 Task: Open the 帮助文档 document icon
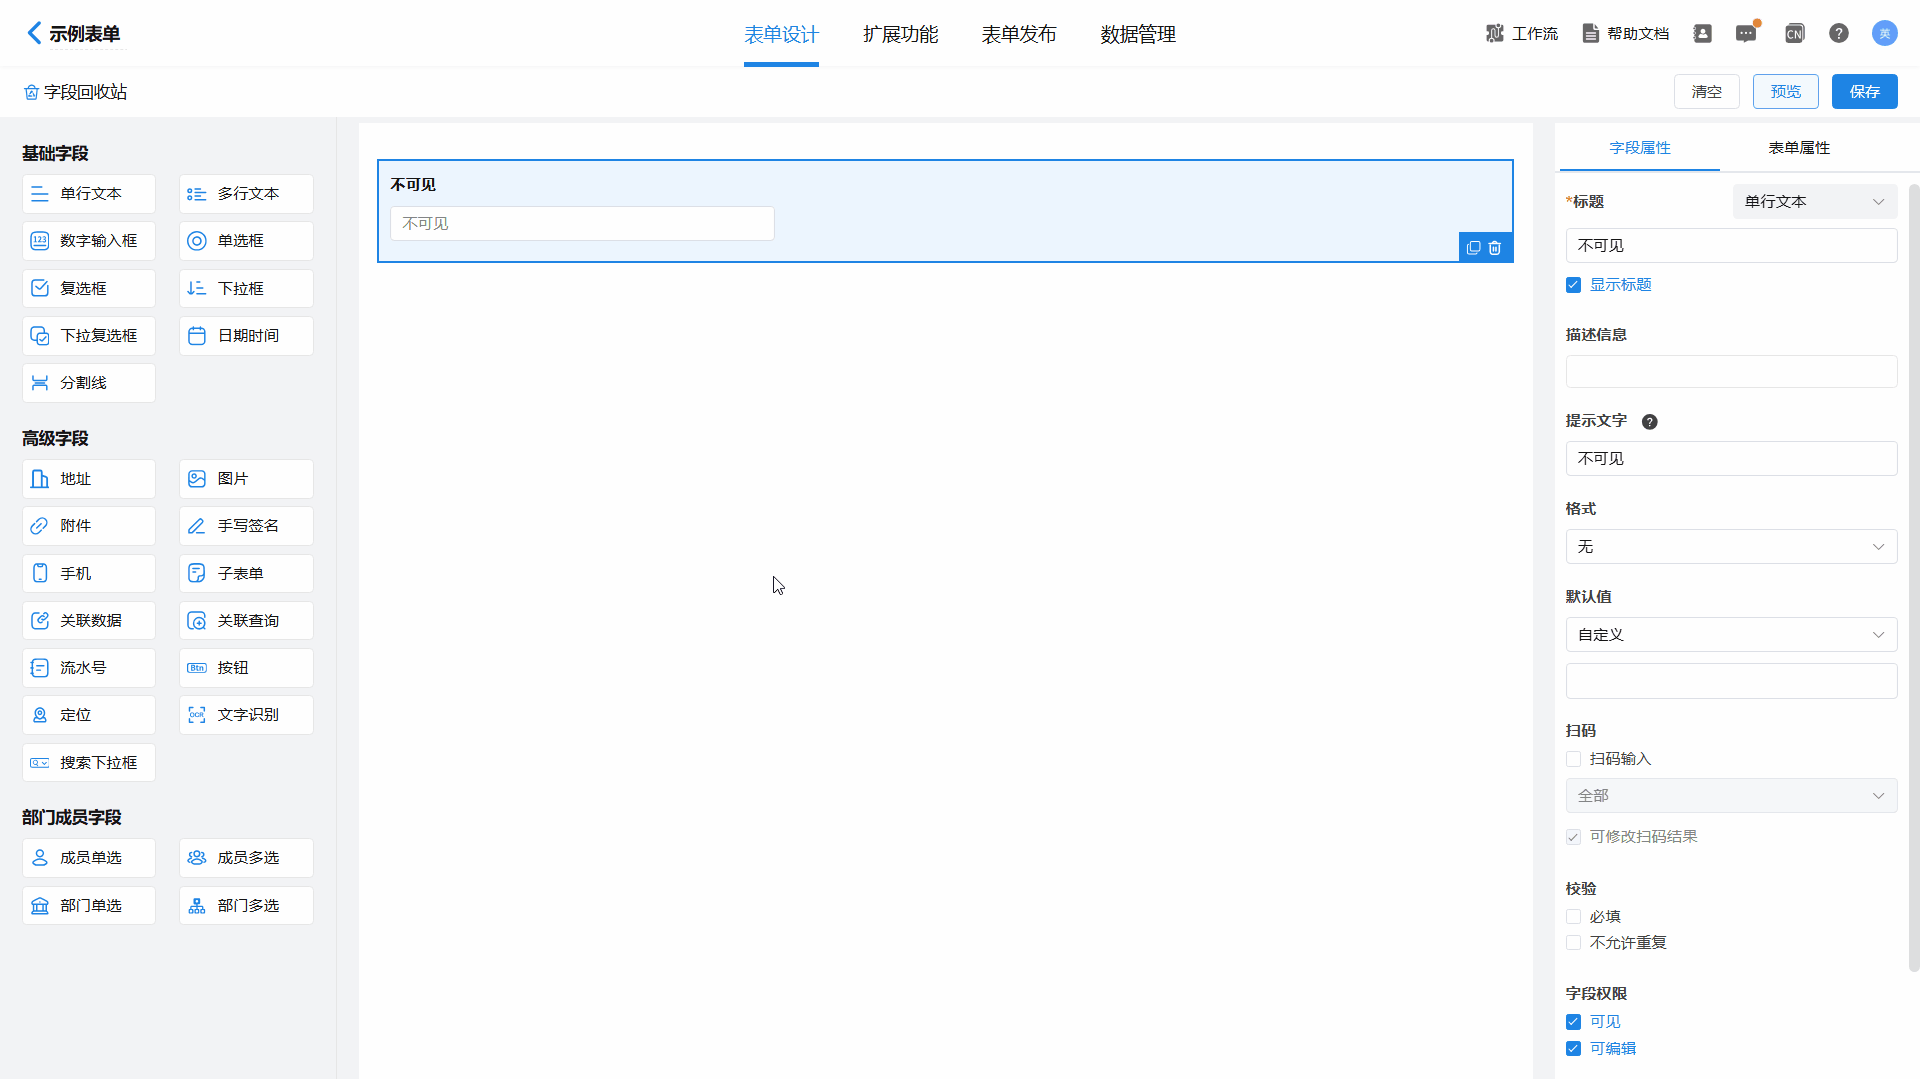1590,33
